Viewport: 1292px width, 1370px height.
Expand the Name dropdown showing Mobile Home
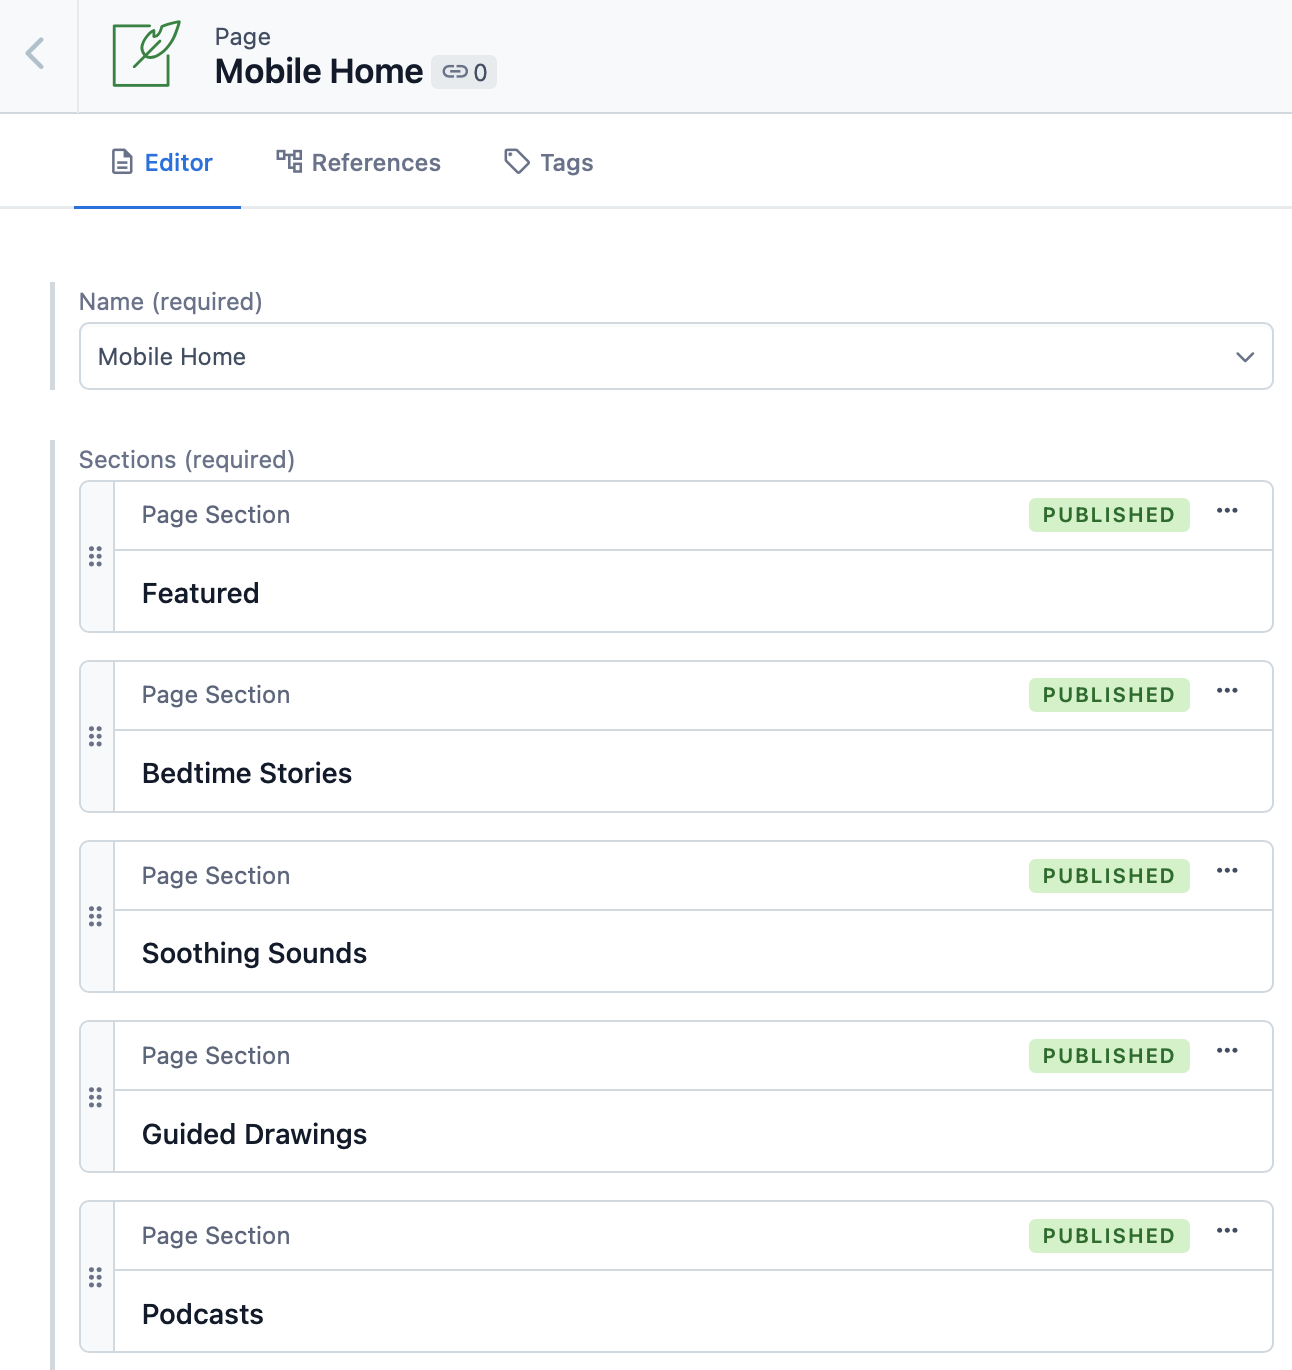pos(676,356)
